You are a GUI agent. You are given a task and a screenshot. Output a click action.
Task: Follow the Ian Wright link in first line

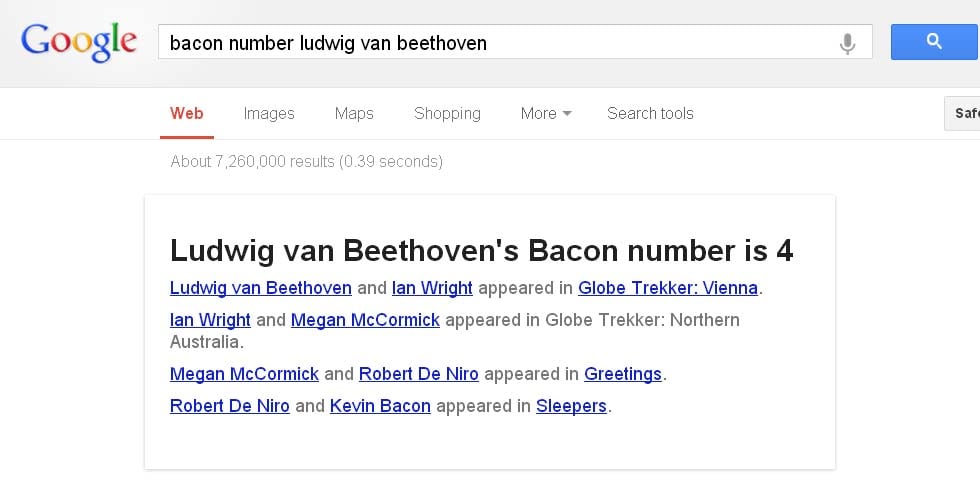tap(432, 288)
